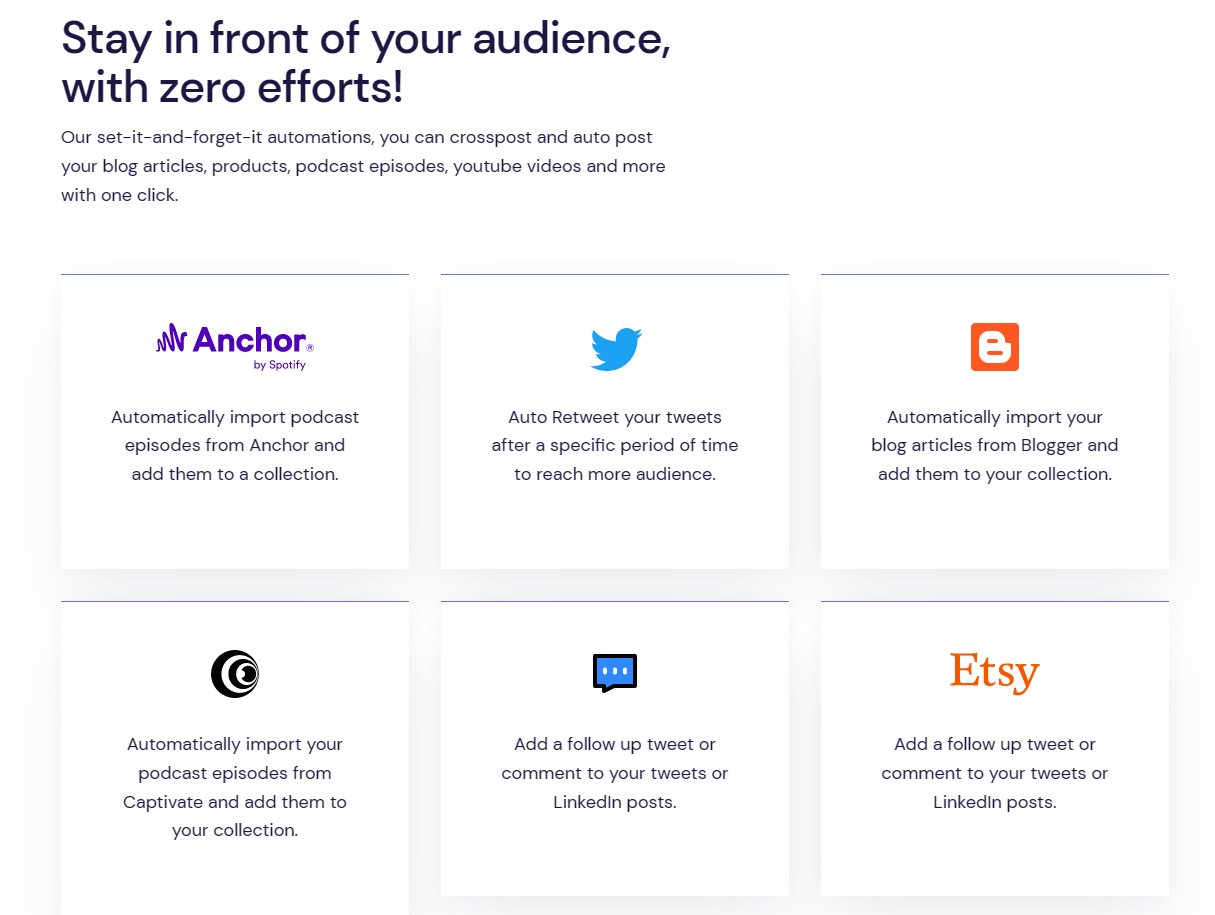
Task: Click follow up tweet text under chat icon
Action: [615, 773]
